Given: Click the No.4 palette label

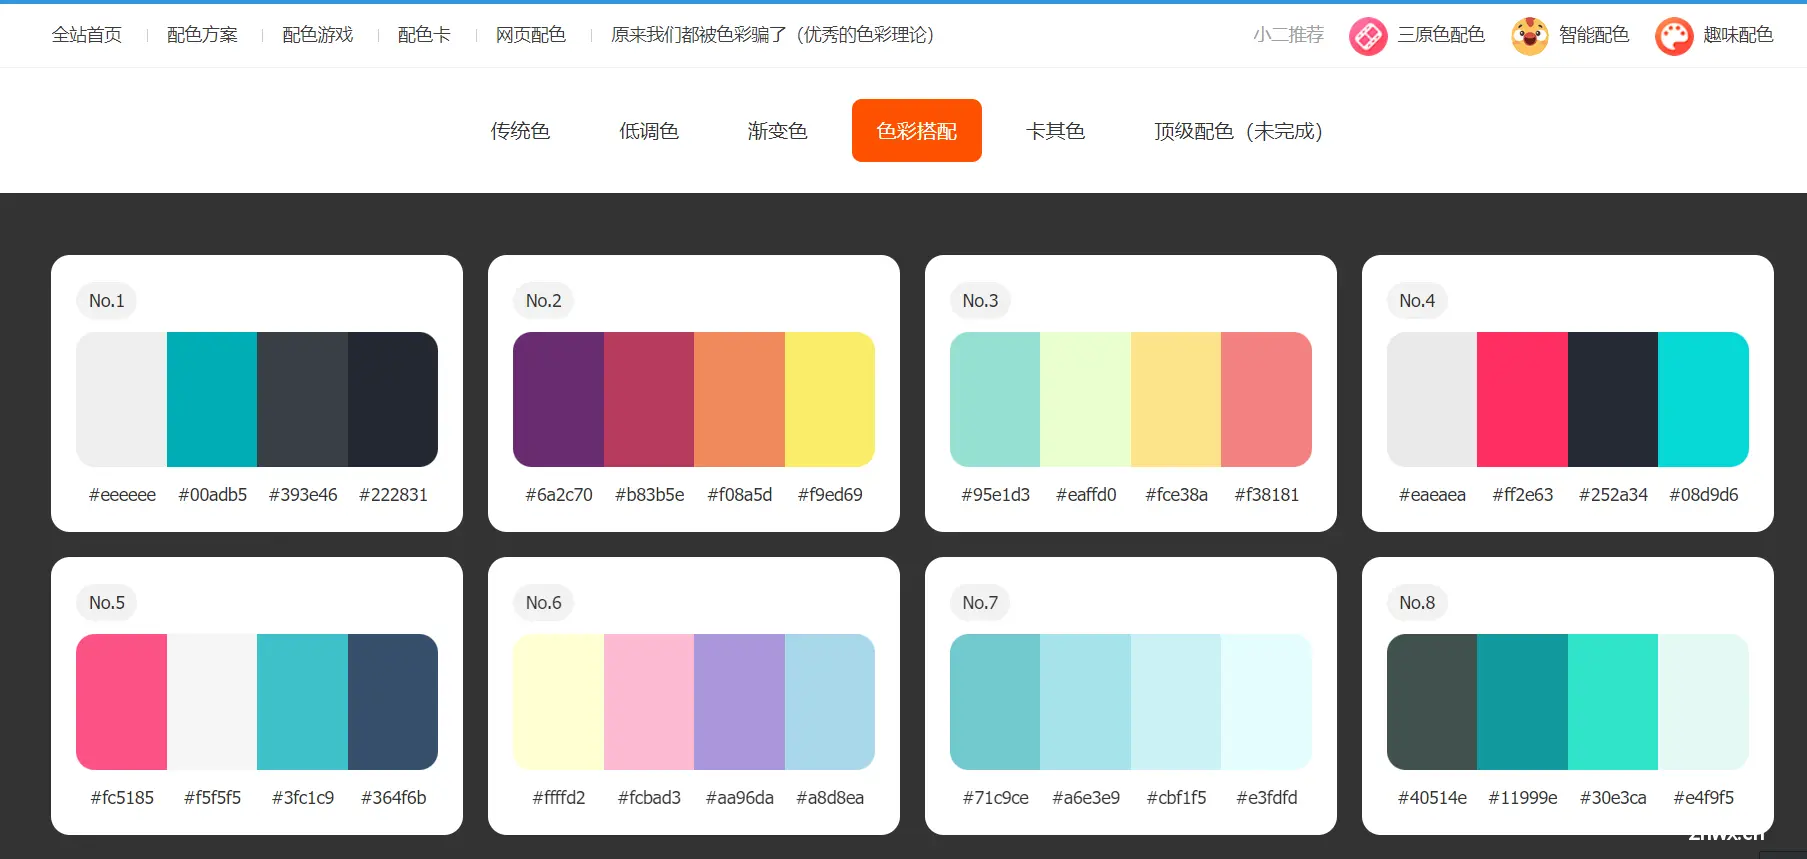Looking at the screenshot, I should point(1417,301).
